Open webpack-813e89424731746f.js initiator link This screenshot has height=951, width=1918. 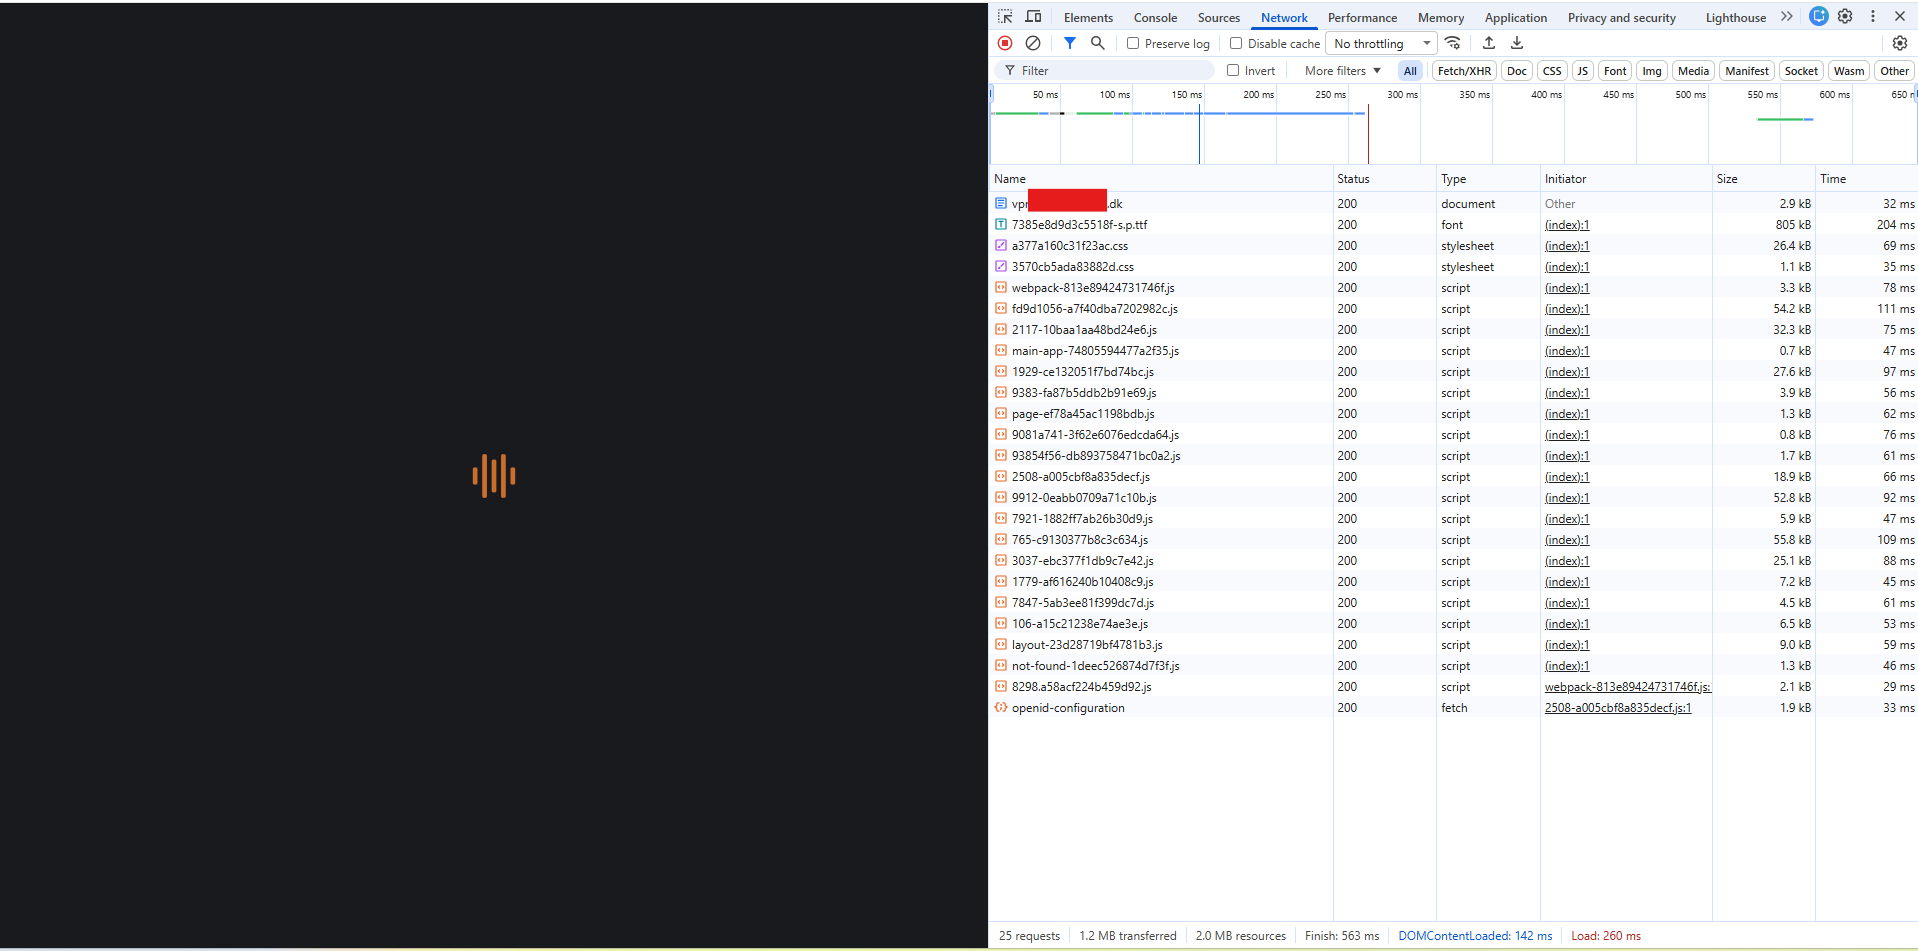[x=1627, y=687]
